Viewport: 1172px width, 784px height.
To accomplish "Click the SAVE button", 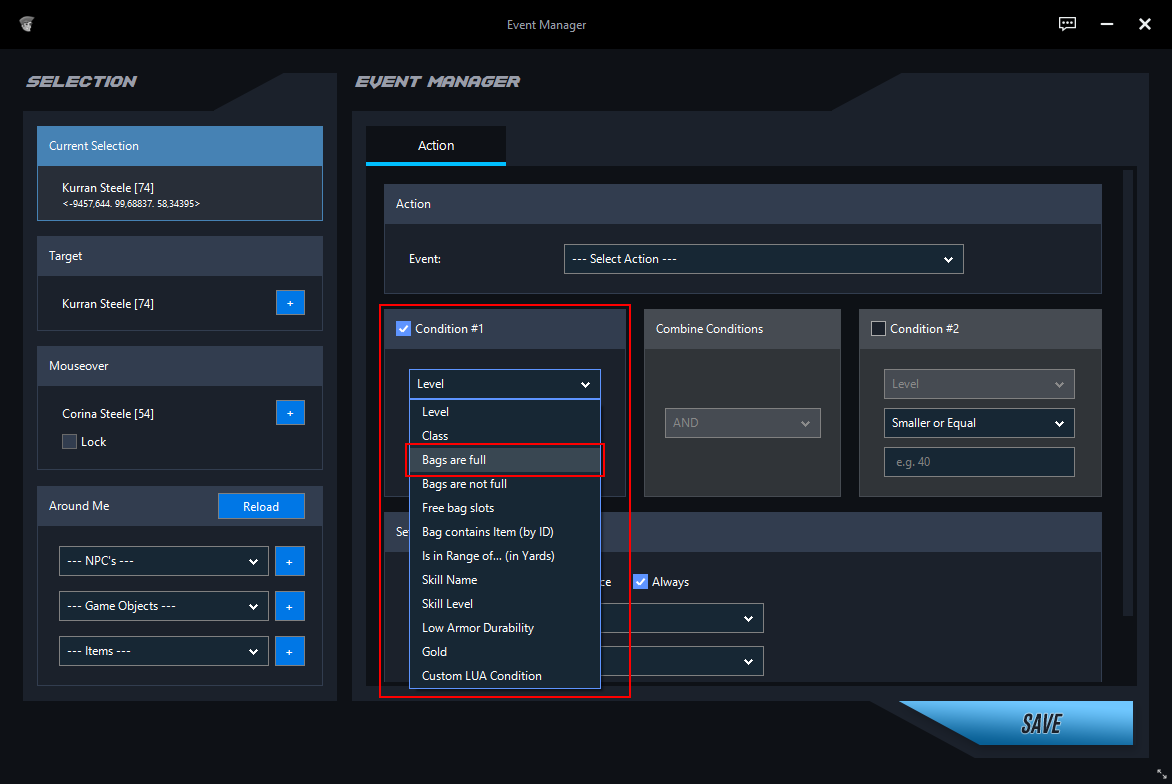I will point(1039,723).
